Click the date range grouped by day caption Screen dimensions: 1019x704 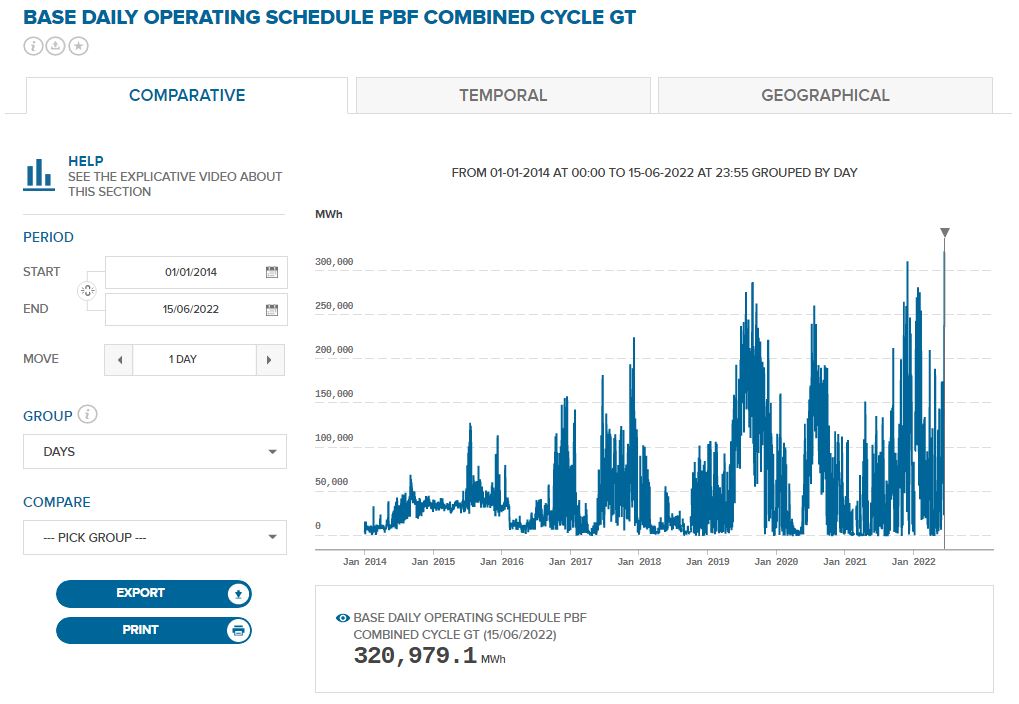pos(654,173)
